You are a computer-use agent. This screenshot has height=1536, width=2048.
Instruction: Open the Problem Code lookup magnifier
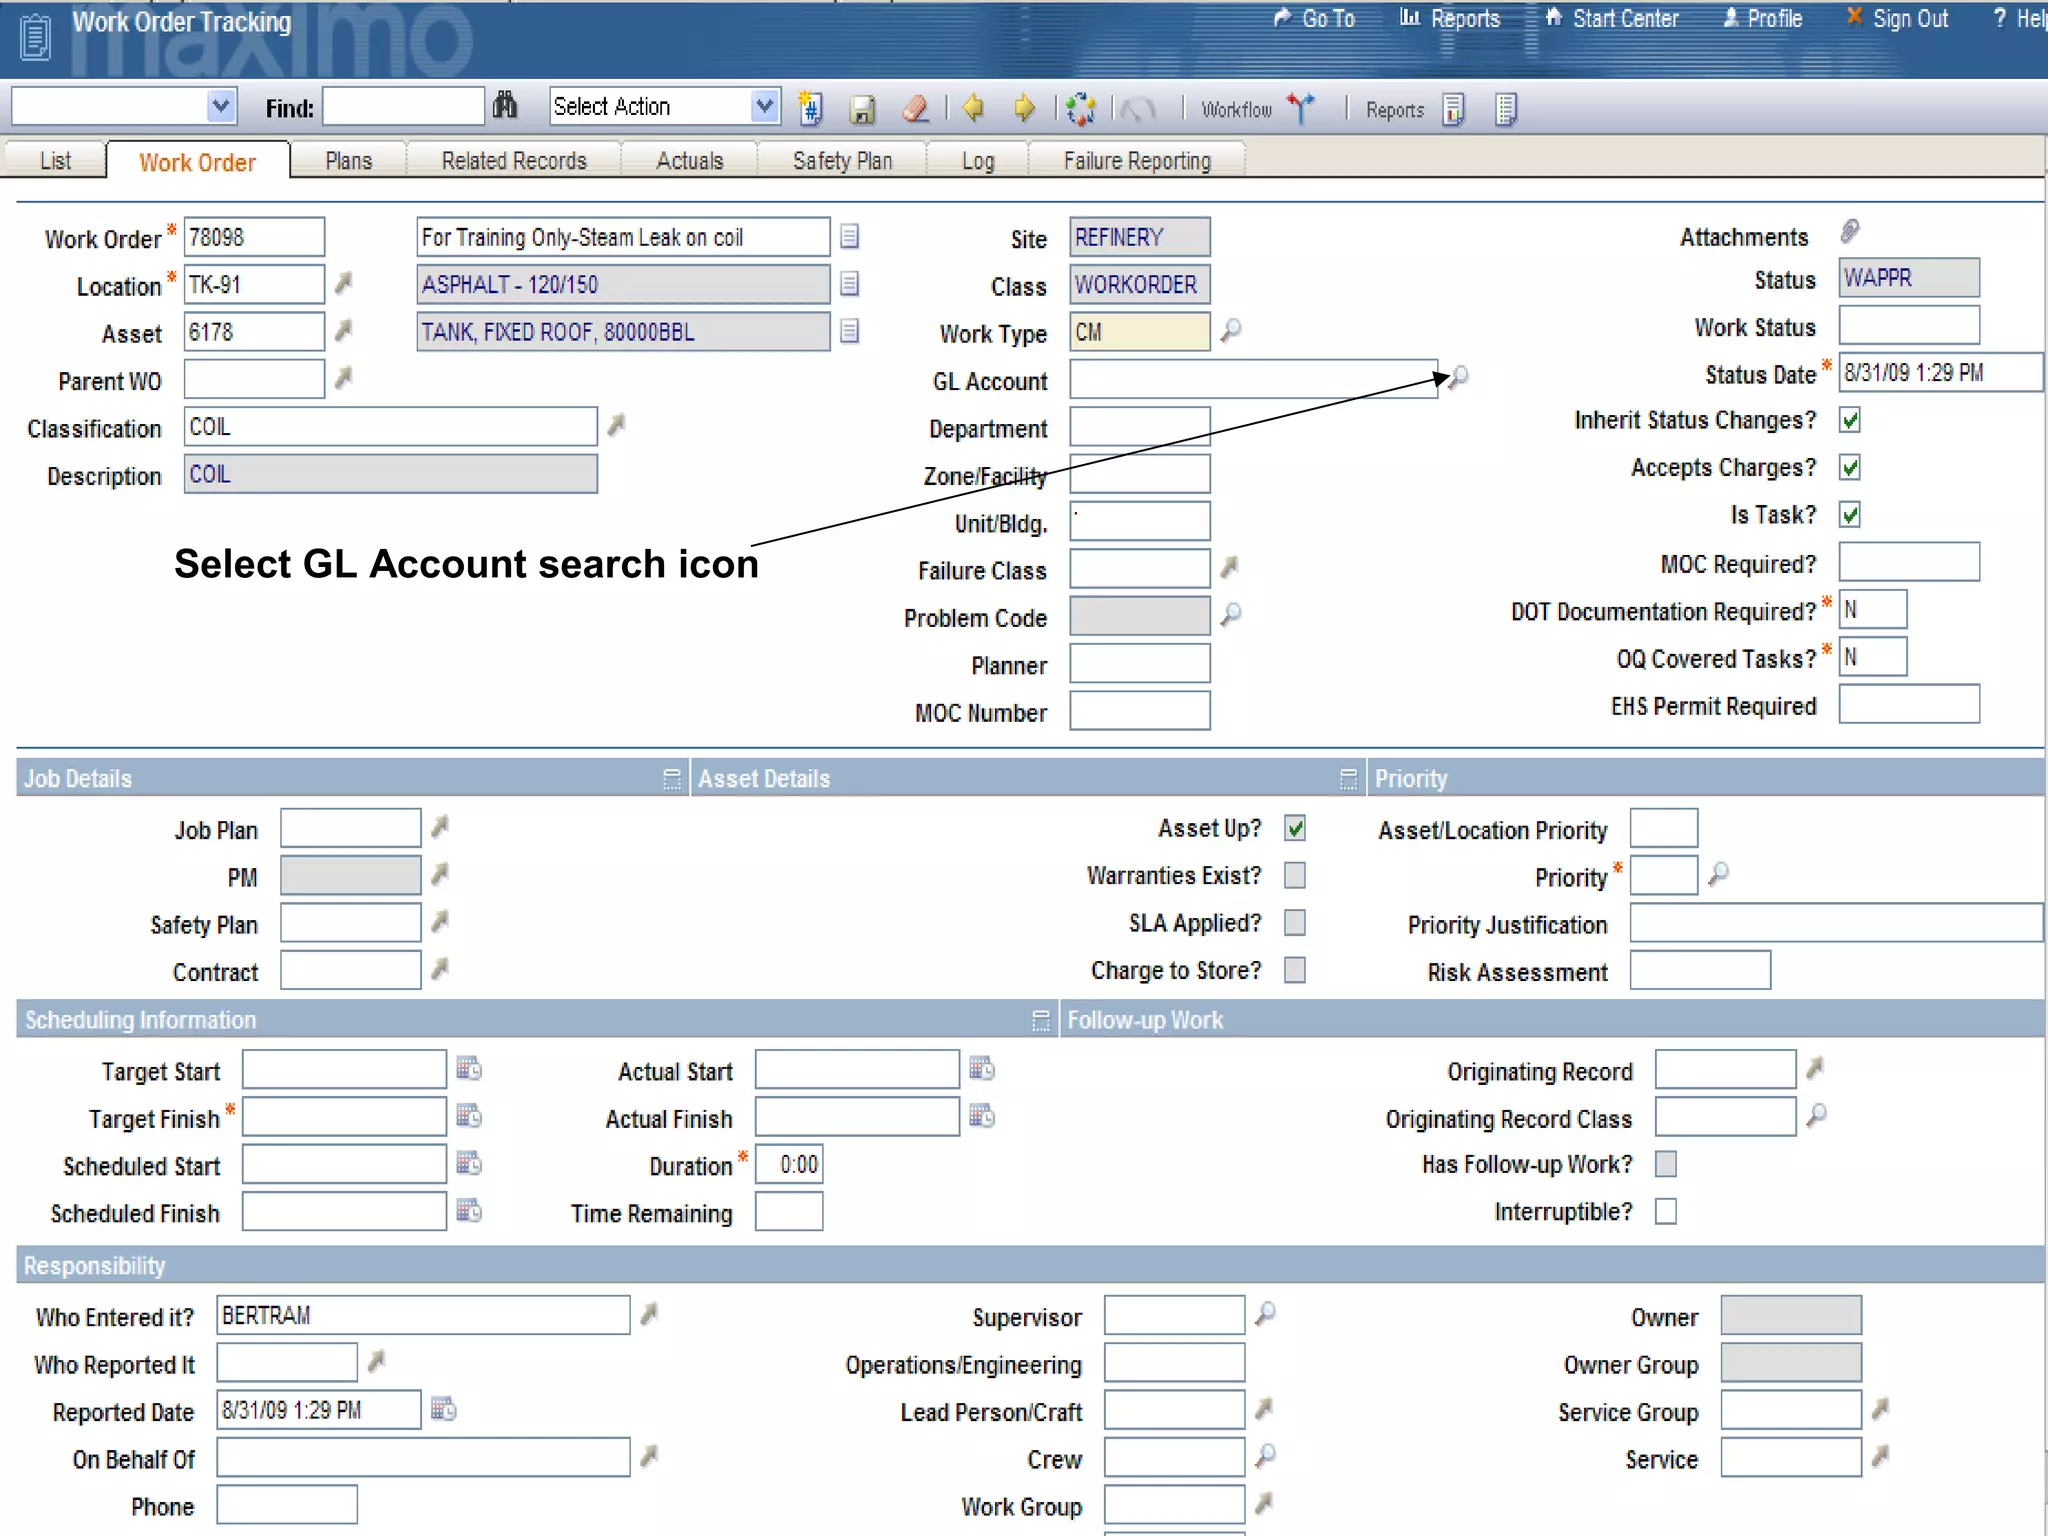pyautogui.click(x=1231, y=613)
